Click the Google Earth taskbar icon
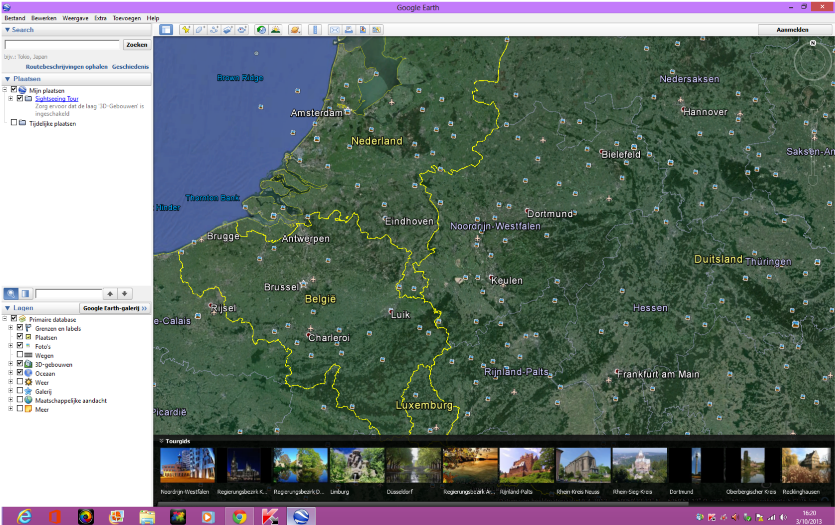835x525 pixels. pos(301,516)
